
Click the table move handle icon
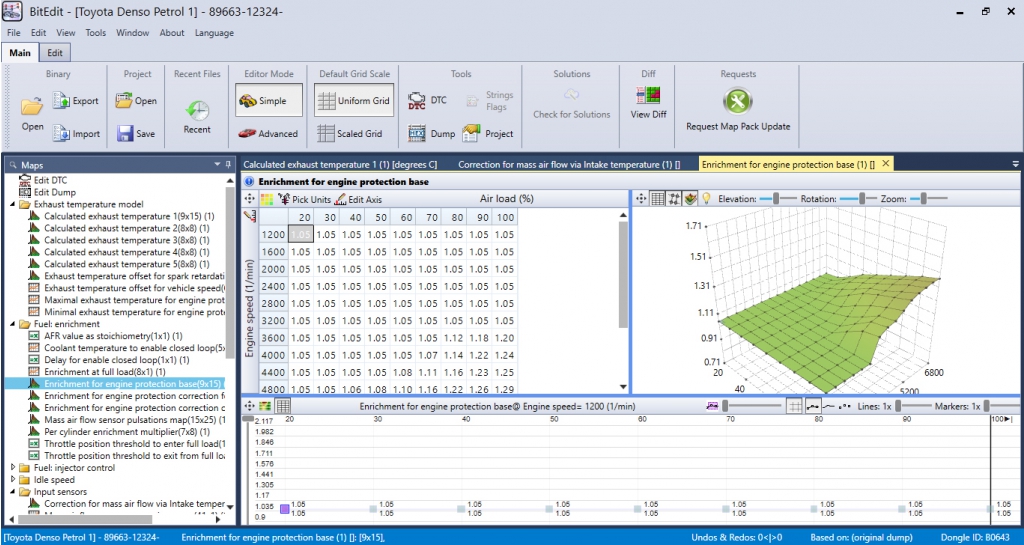249,199
